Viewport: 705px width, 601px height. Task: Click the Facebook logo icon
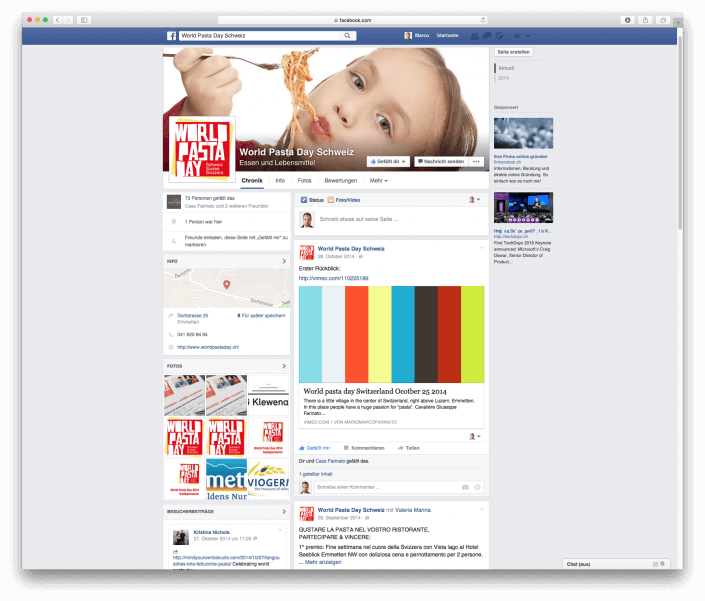pos(171,36)
